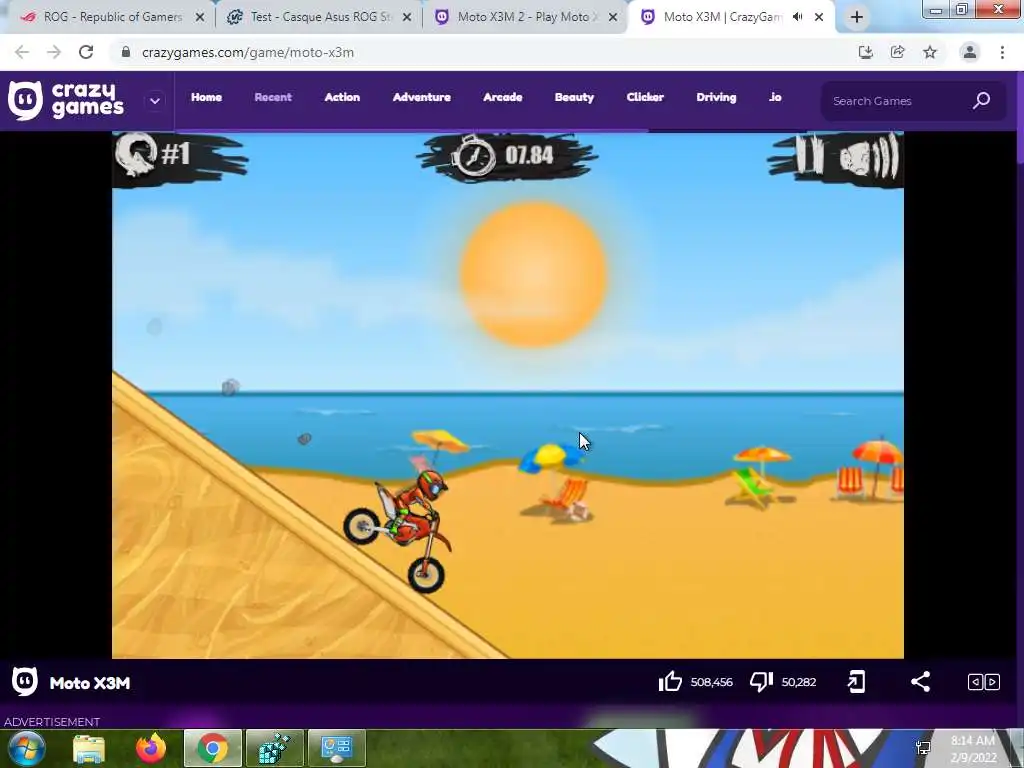Click the network tray icon
This screenshot has height=768, width=1024.
tap(923, 748)
